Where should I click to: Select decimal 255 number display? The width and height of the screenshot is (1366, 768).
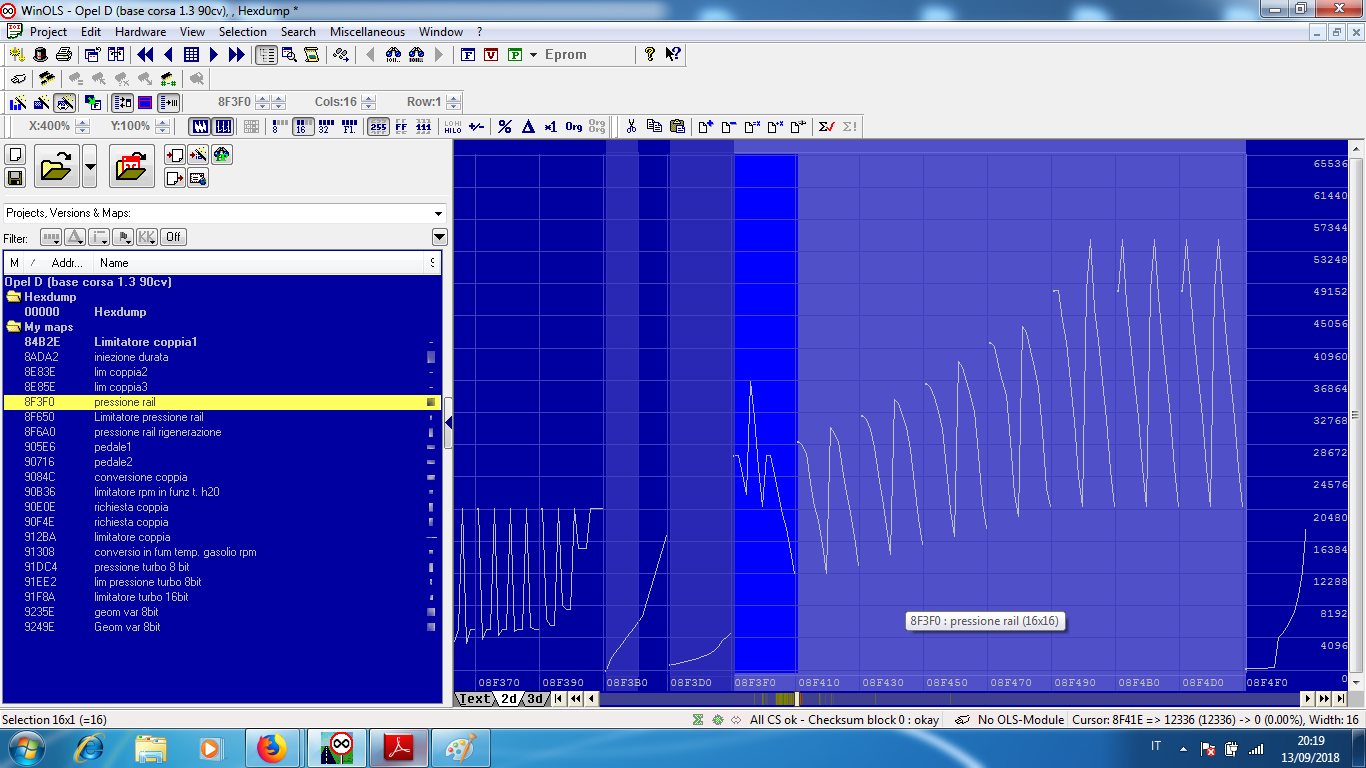(x=378, y=127)
